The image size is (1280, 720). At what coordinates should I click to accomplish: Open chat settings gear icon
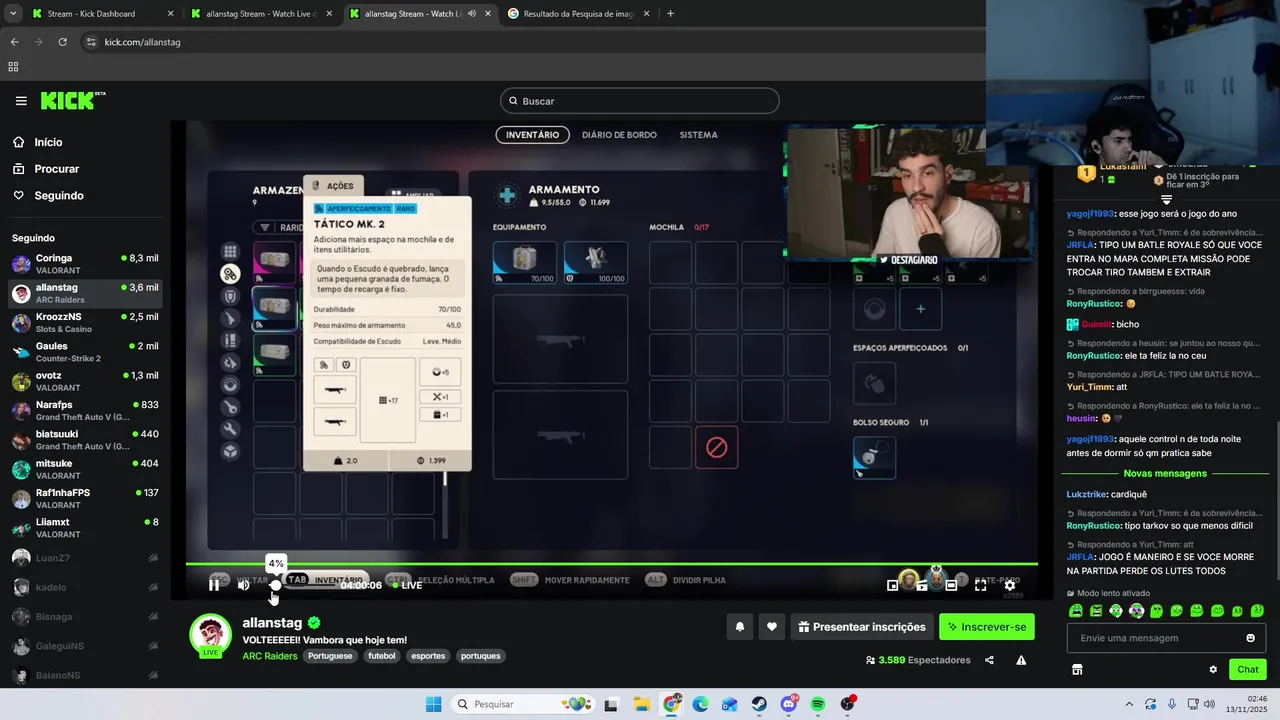click(x=1213, y=670)
